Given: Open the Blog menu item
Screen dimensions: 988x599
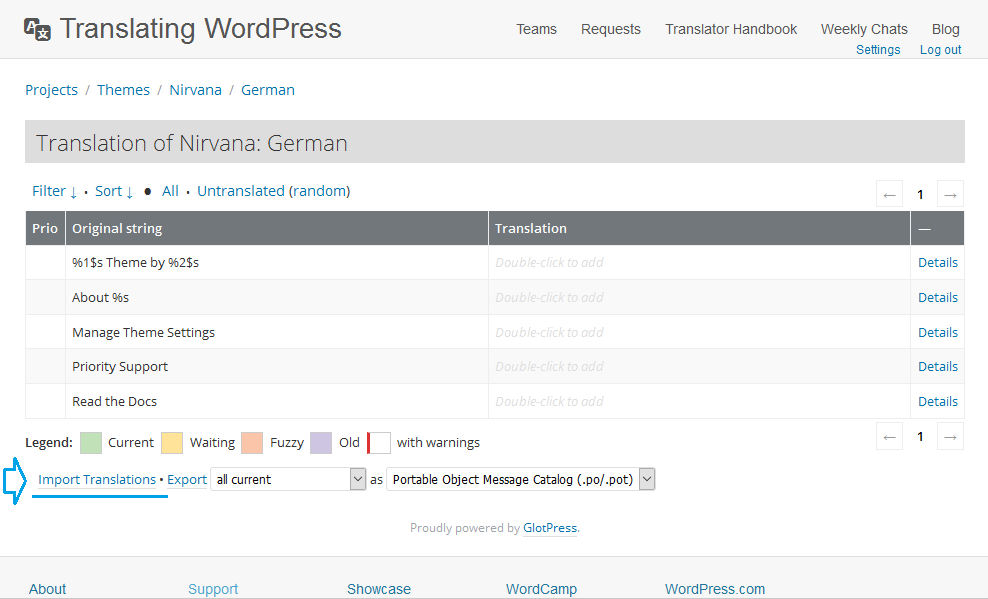Looking at the screenshot, I should 945,29.
